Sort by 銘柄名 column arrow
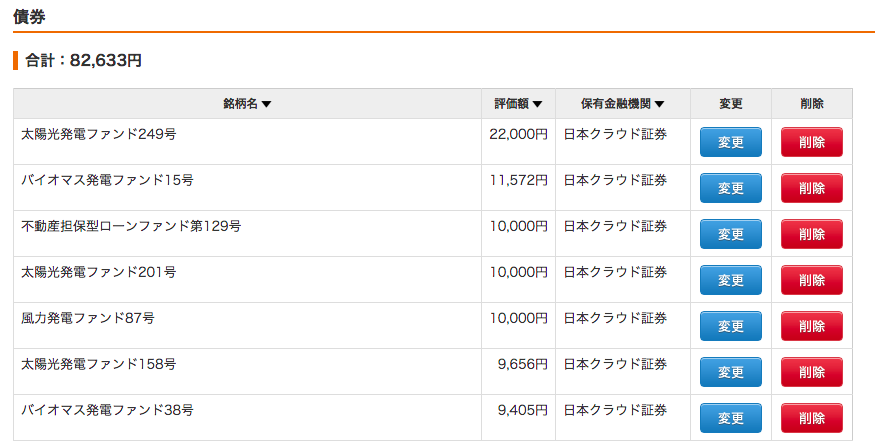The height and width of the screenshot is (441, 875). coord(266,104)
